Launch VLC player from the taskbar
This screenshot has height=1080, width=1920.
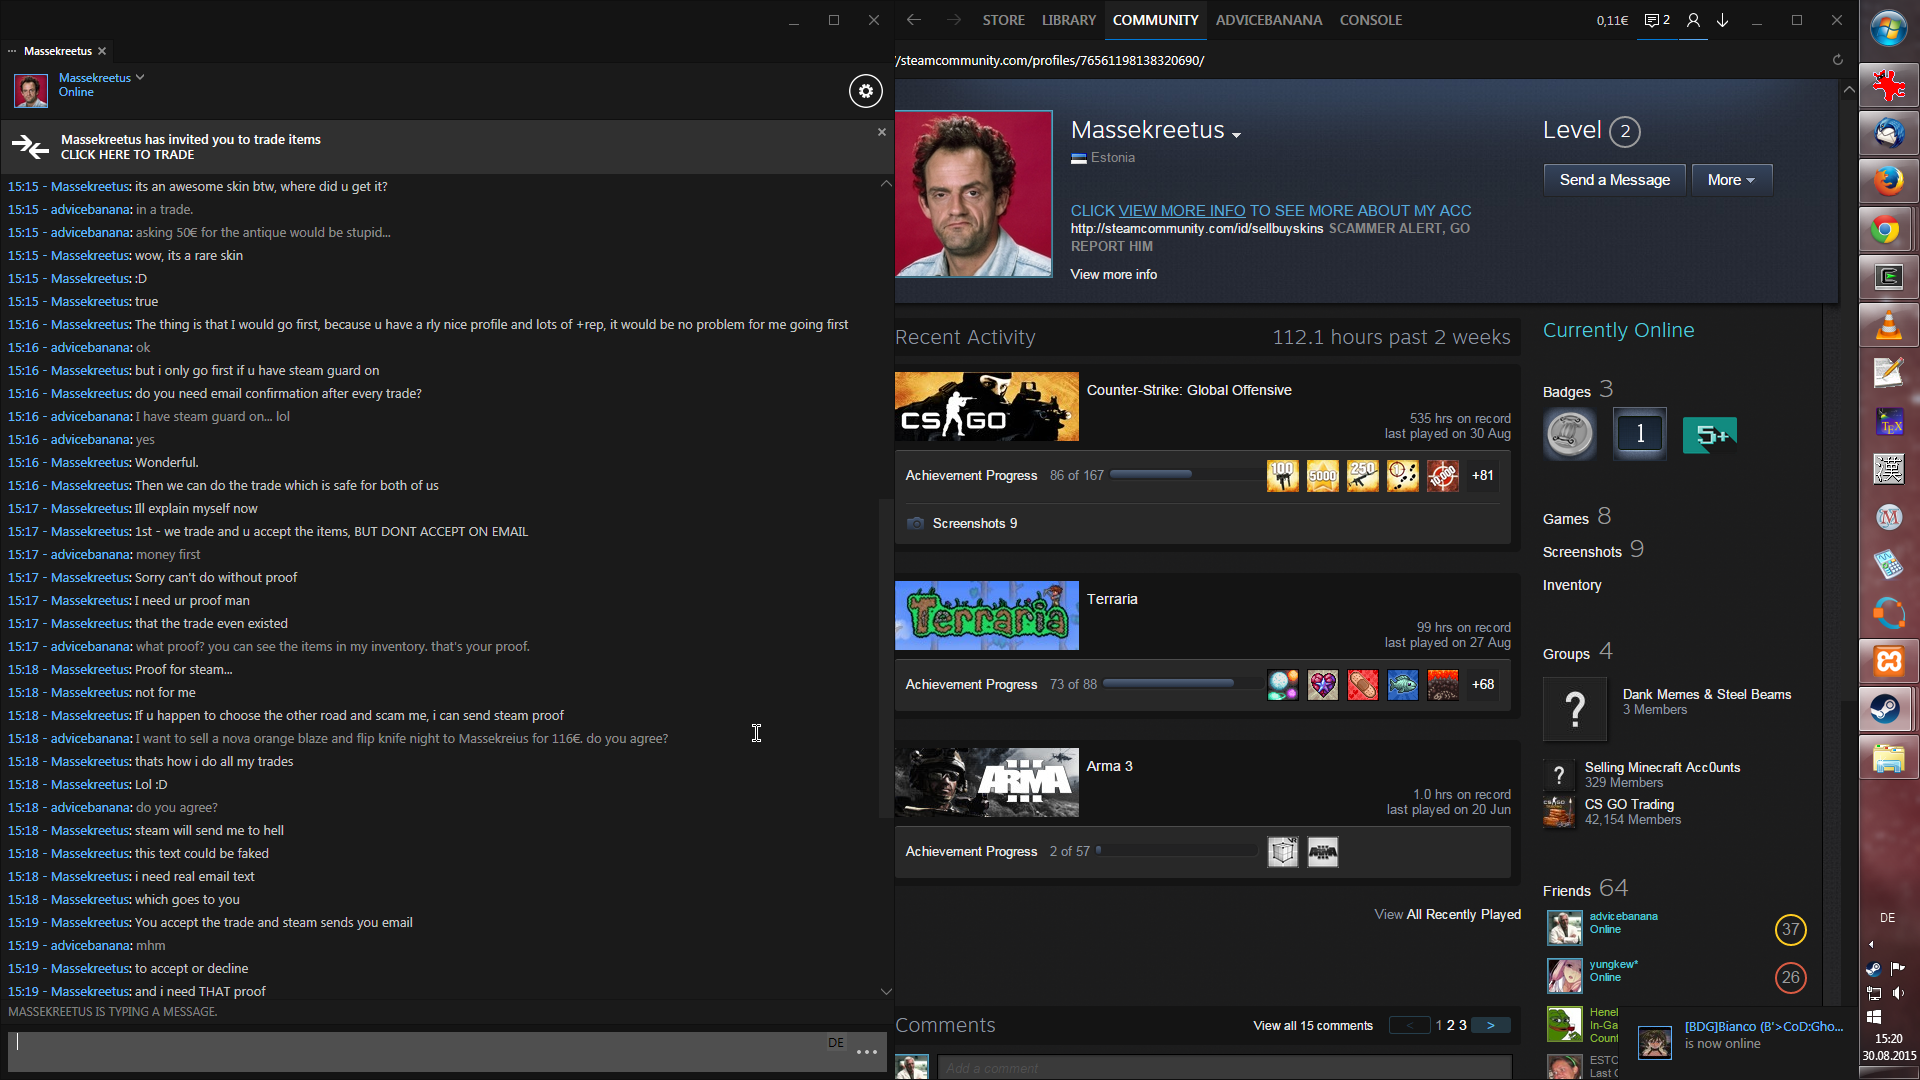click(1888, 326)
